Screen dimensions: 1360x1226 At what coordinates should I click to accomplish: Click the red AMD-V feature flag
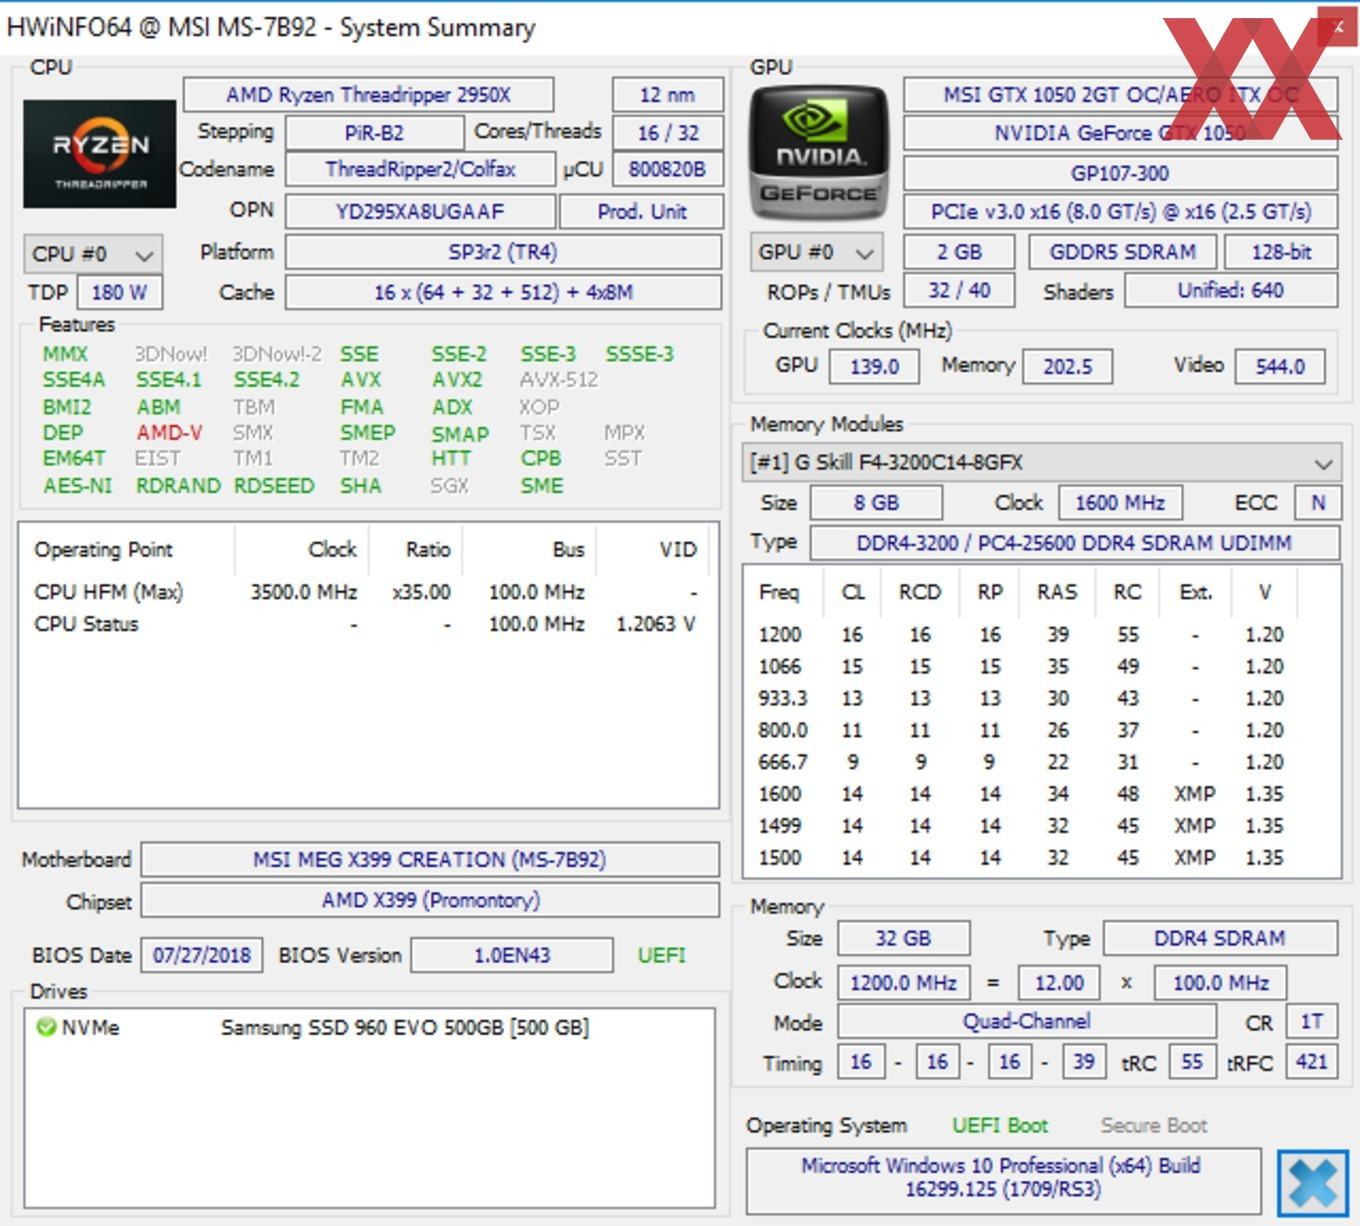coord(169,433)
